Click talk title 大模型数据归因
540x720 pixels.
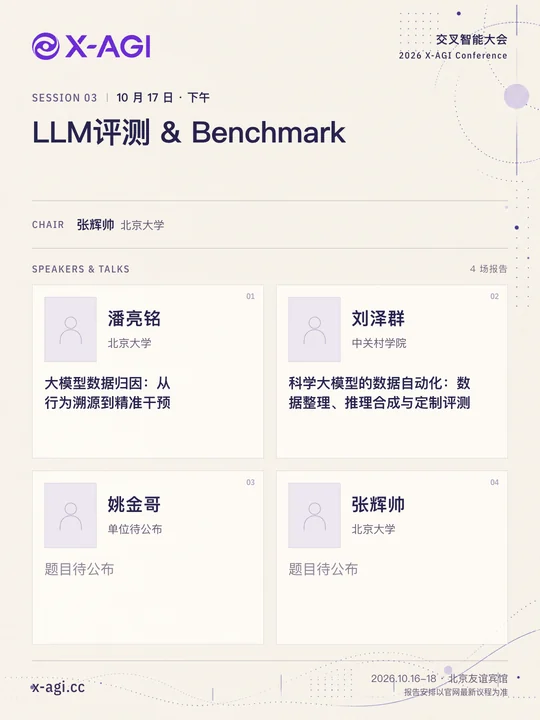(x=107, y=393)
